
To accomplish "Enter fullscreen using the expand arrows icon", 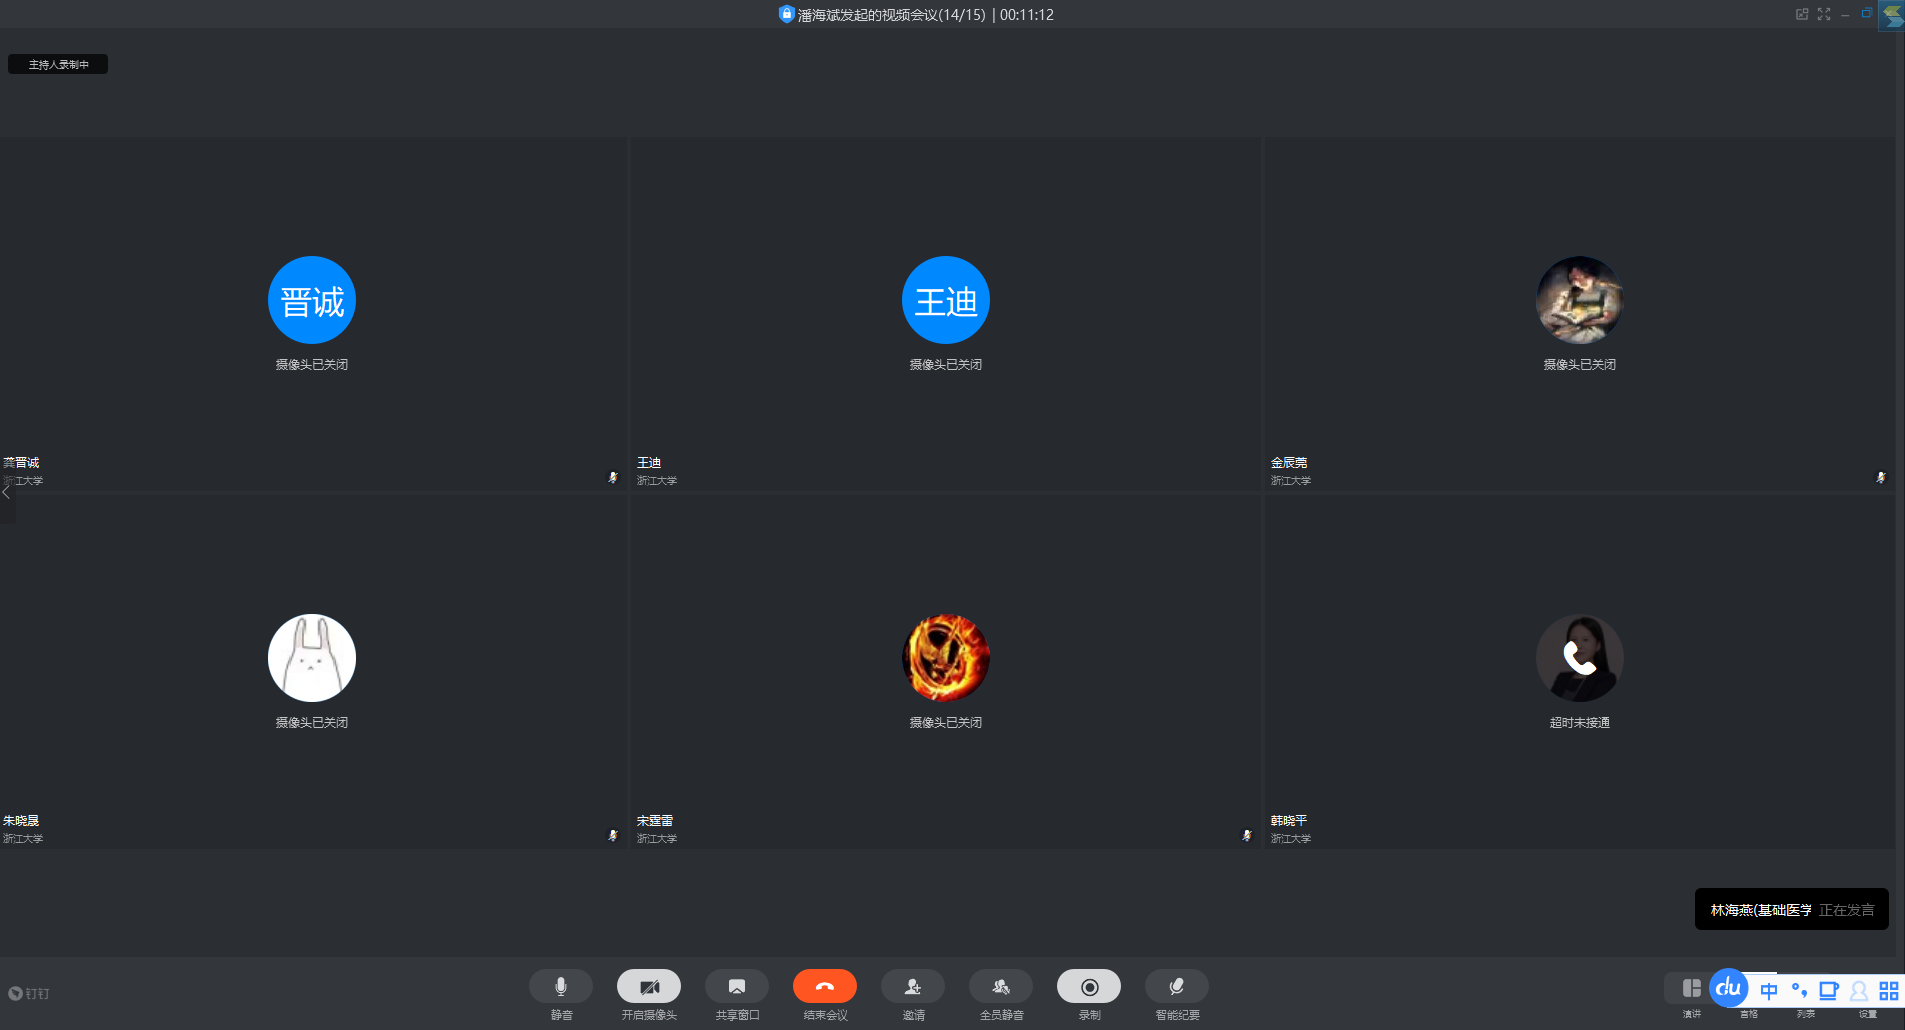I will (x=1824, y=14).
